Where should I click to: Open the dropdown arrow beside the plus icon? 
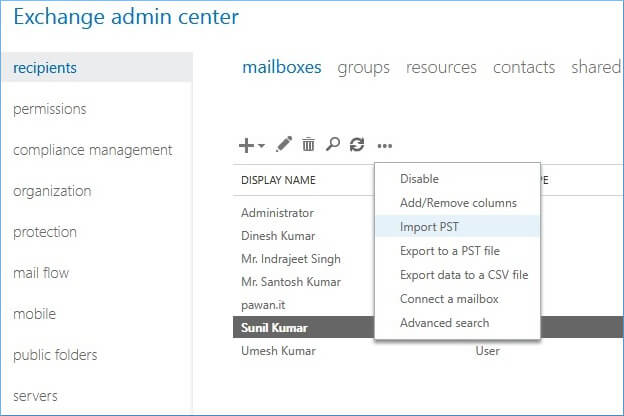pyautogui.click(x=261, y=145)
